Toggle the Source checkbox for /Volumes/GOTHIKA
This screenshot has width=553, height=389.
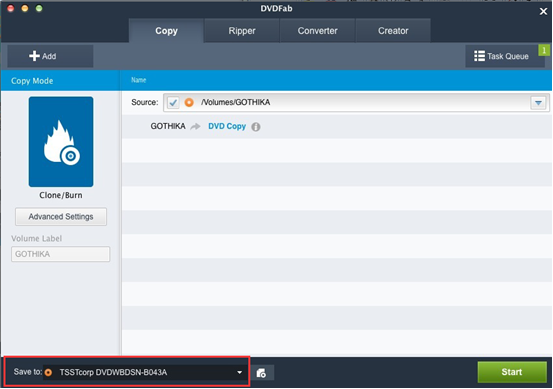point(173,102)
